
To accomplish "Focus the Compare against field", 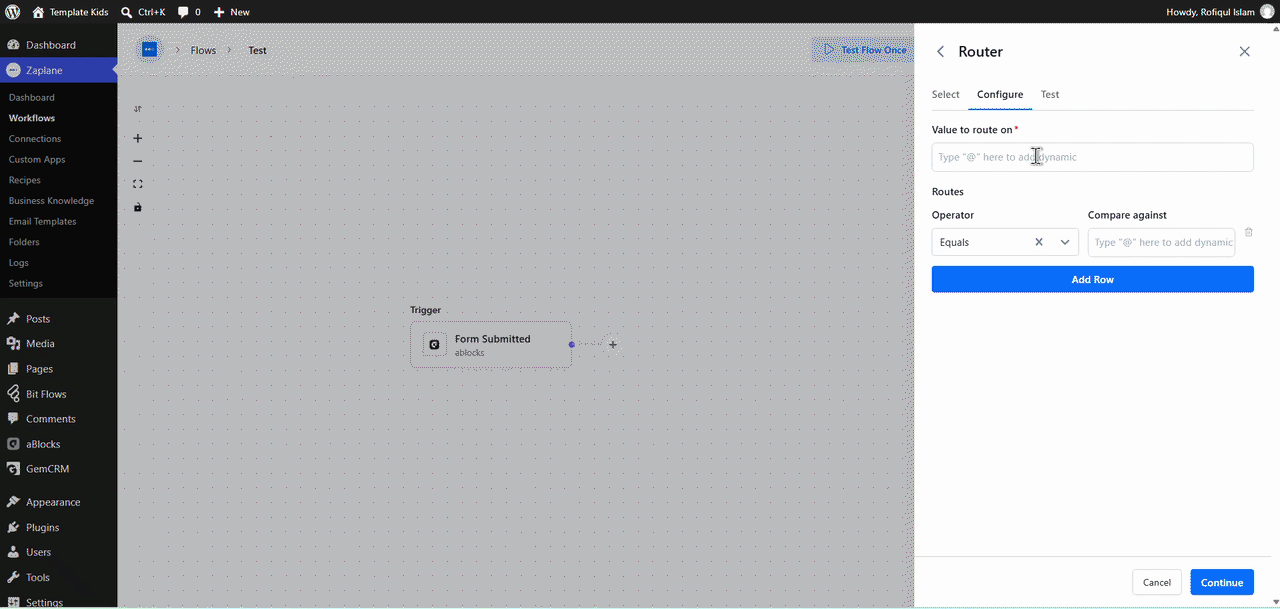I will coord(1161,242).
